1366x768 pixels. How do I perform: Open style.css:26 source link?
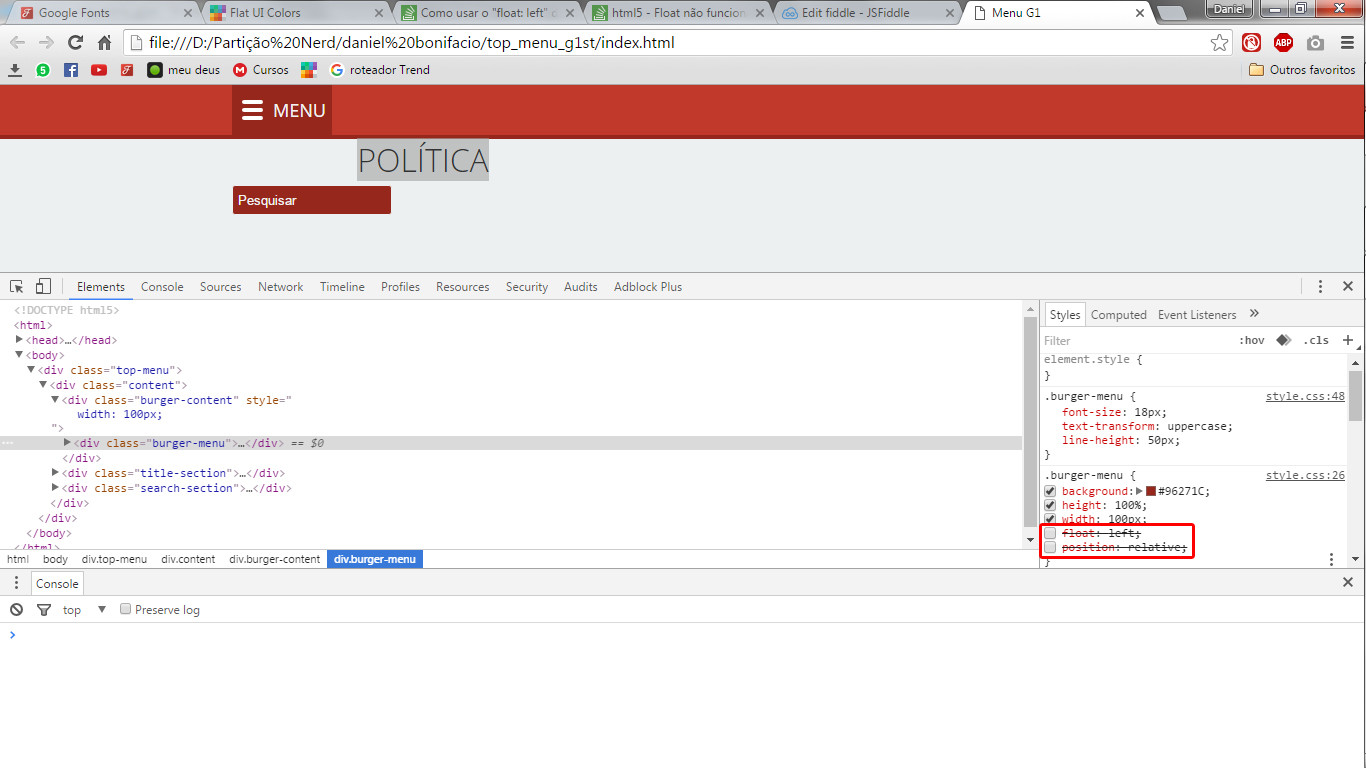click(x=1305, y=476)
